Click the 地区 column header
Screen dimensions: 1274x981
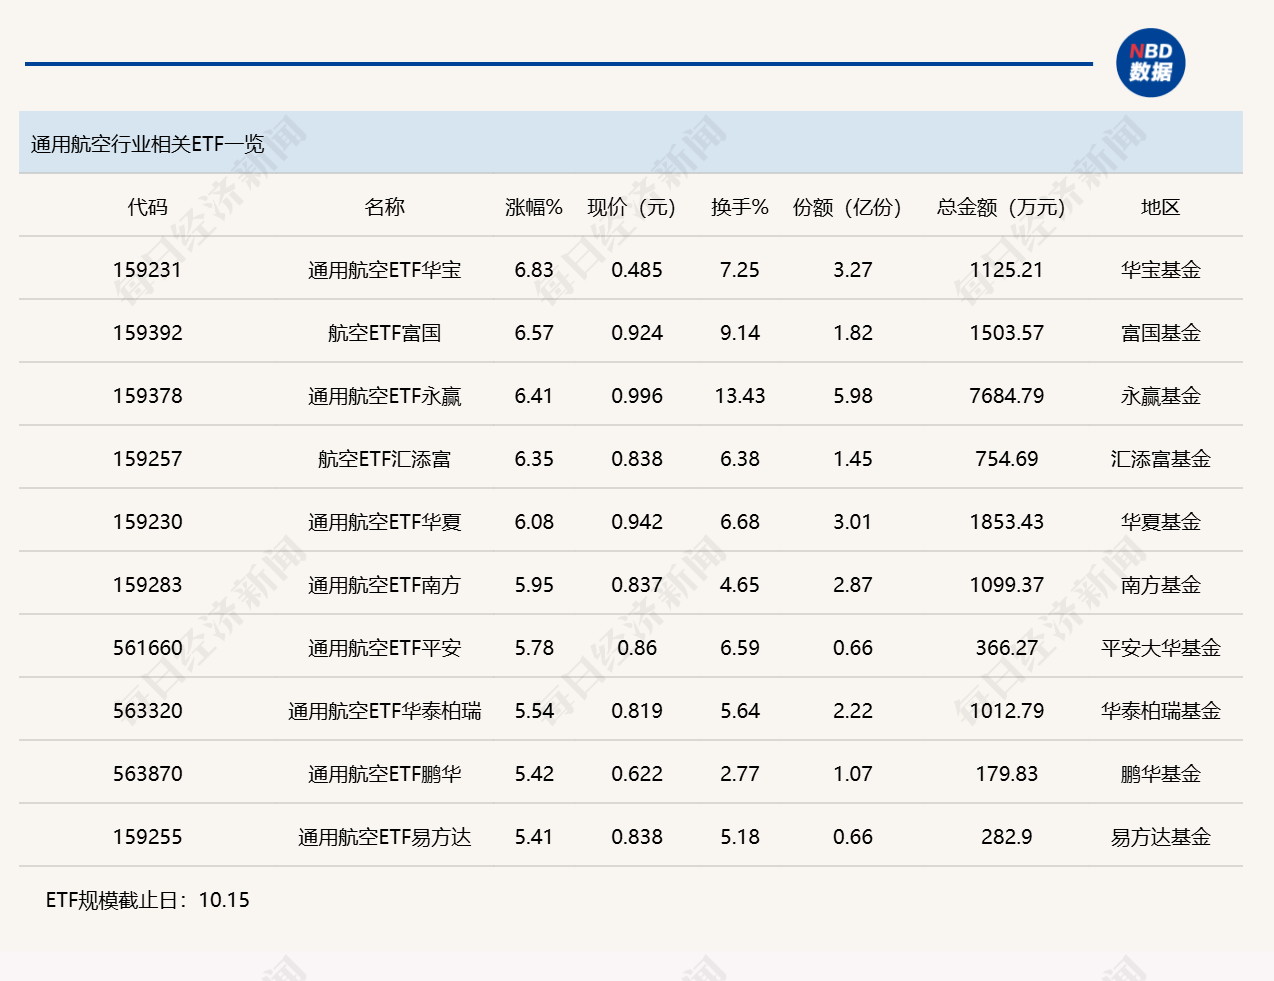tap(1161, 207)
